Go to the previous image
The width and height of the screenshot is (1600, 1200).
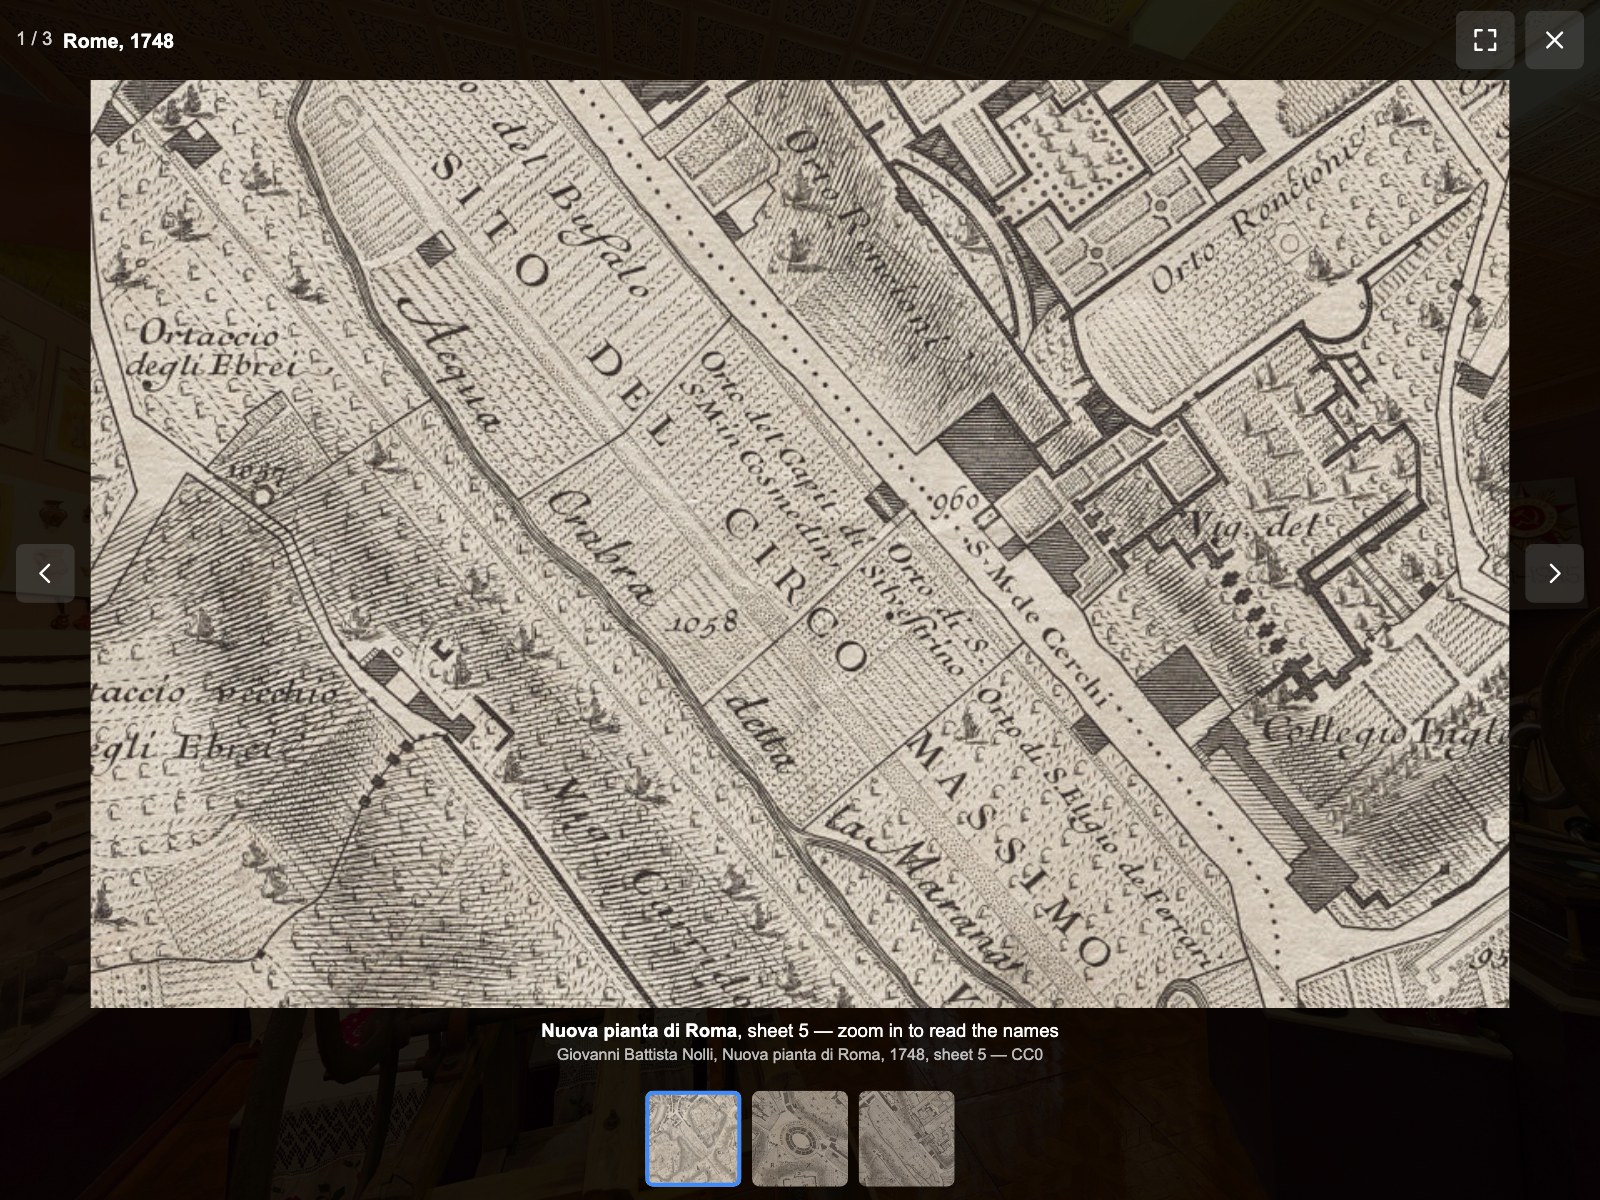point(45,573)
